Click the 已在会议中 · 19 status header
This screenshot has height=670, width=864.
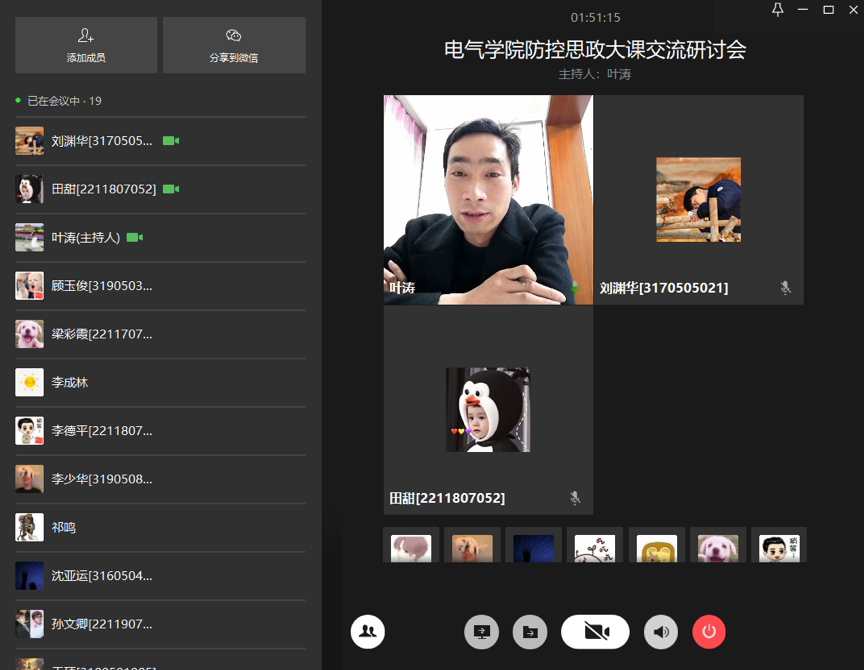click(x=58, y=101)
